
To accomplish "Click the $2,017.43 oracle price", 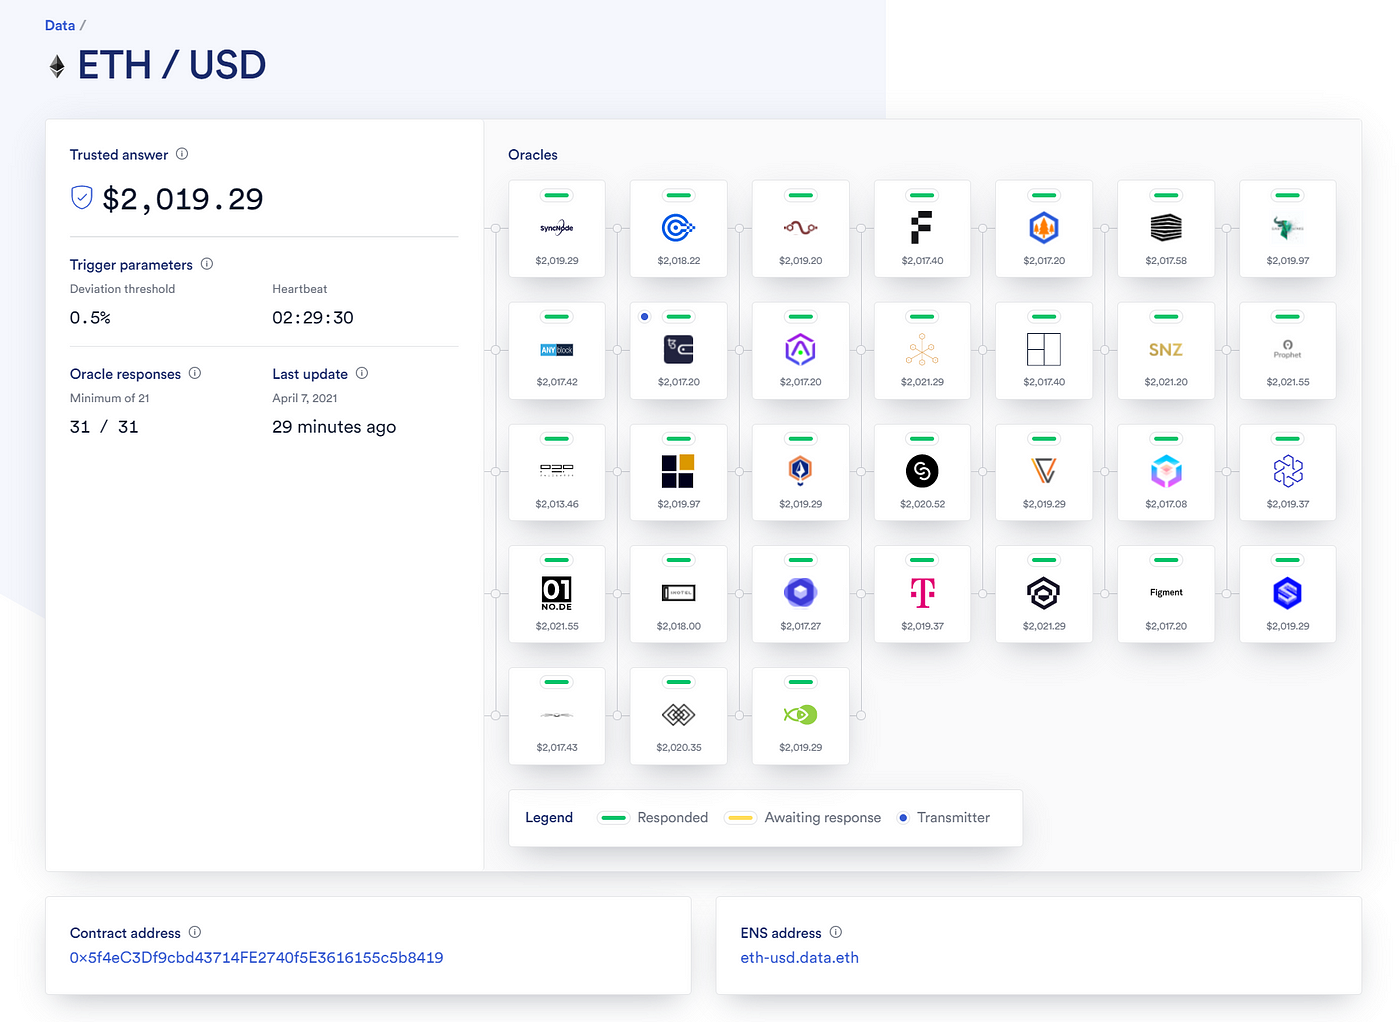I will coord(557,748).
